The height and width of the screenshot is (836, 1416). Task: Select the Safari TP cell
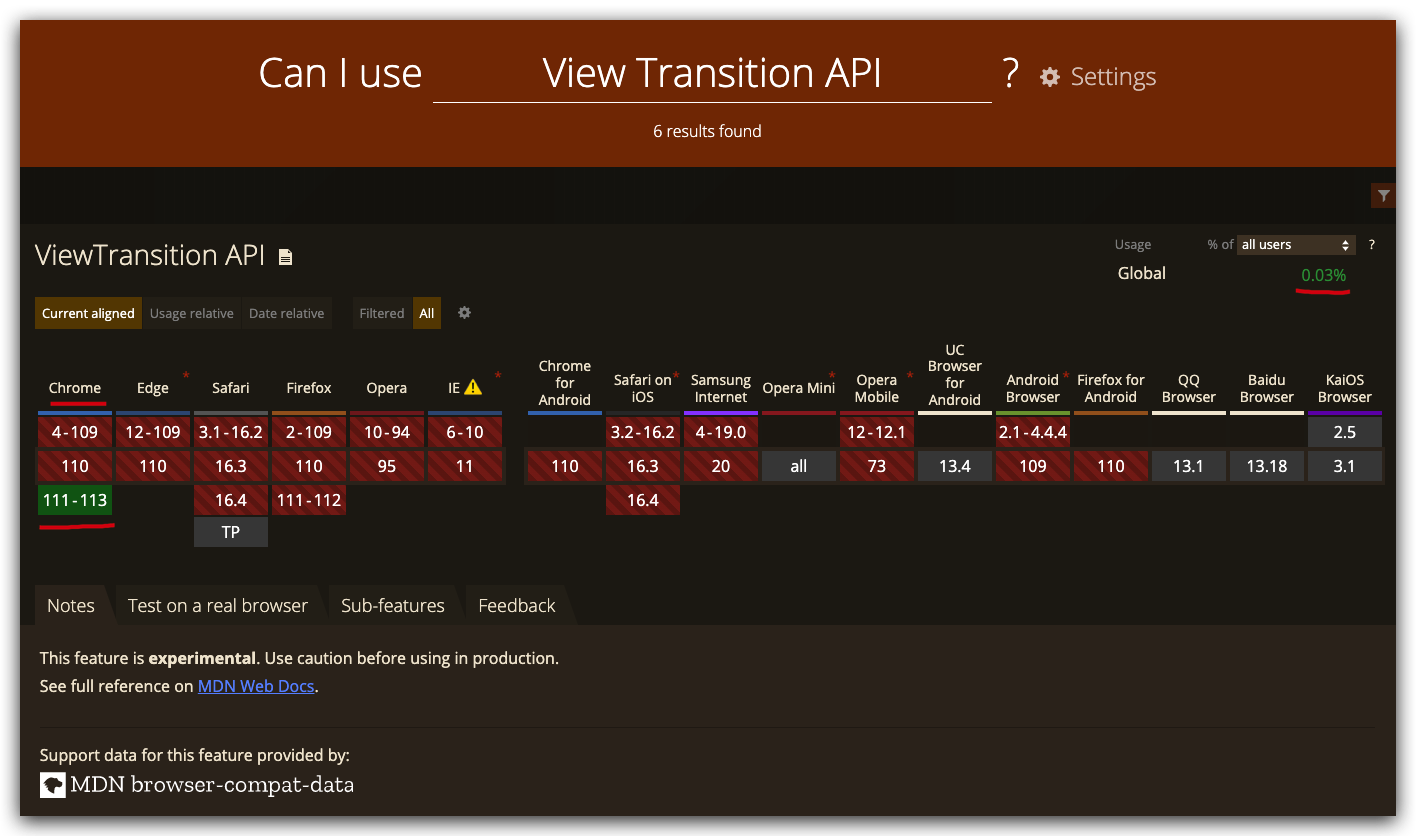tap(231, 532)
